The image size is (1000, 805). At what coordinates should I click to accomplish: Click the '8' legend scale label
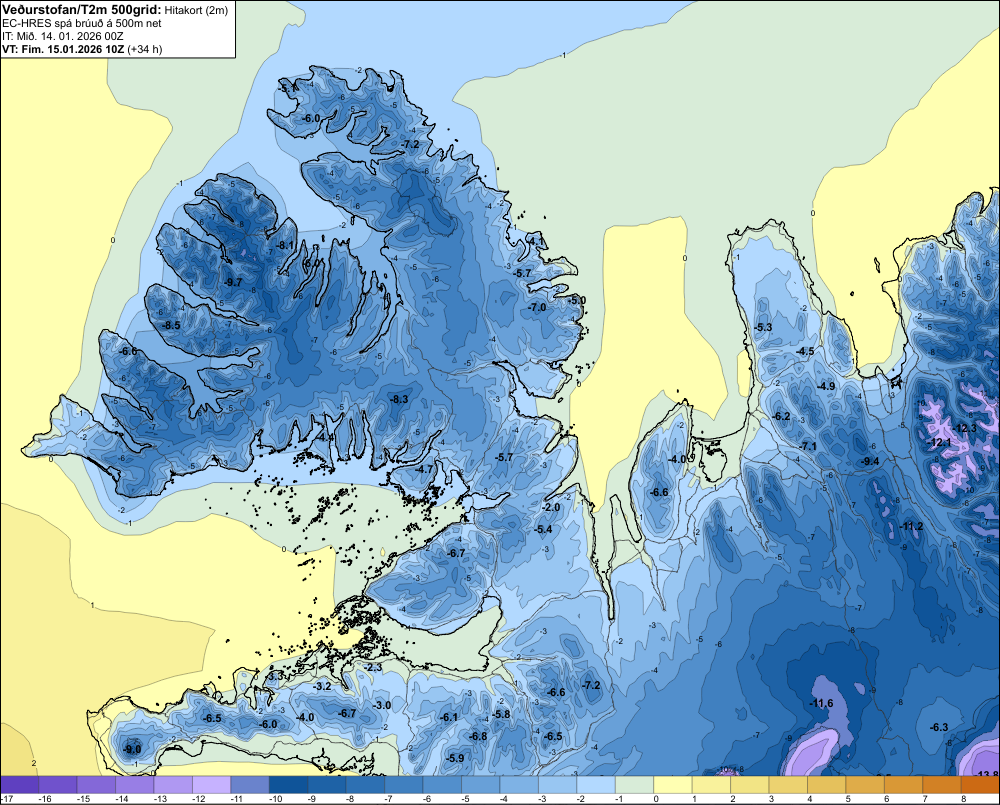point(963,799)
